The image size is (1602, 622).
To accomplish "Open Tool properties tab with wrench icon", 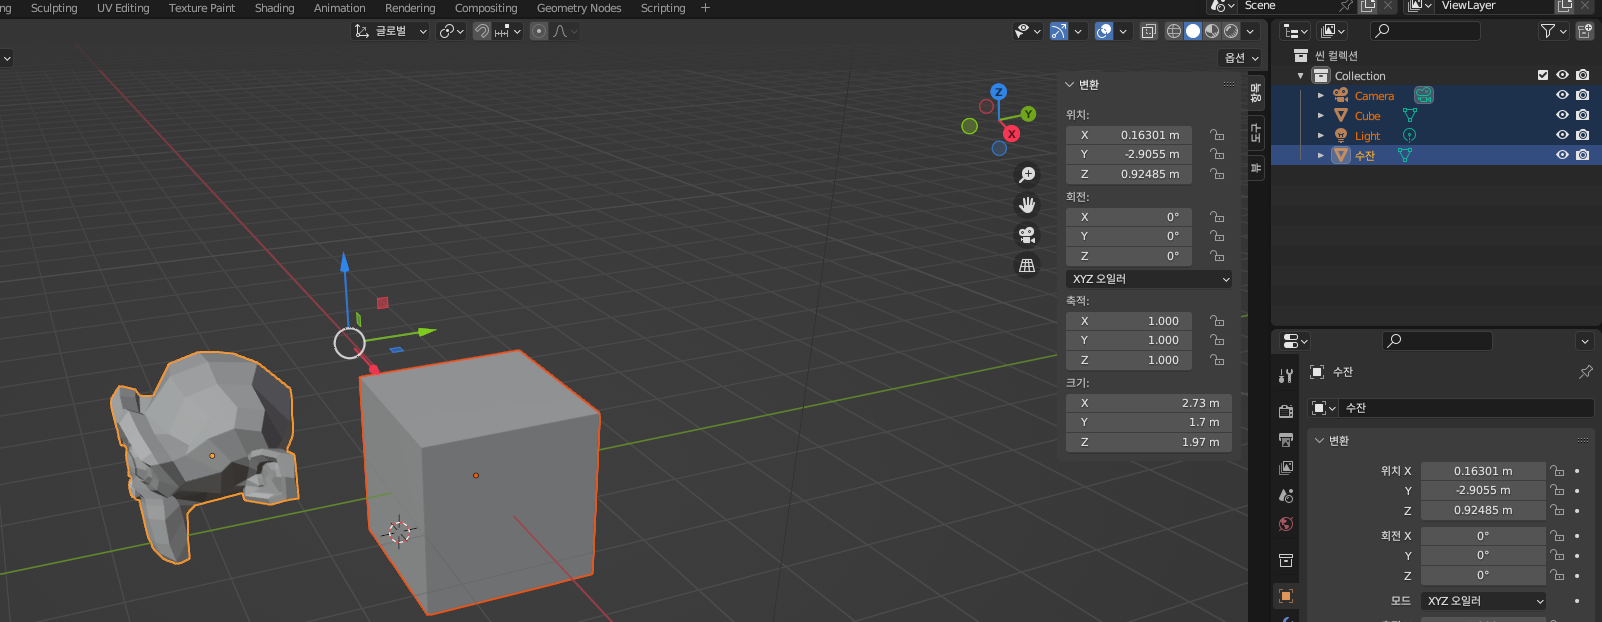I will (1286, 376).
